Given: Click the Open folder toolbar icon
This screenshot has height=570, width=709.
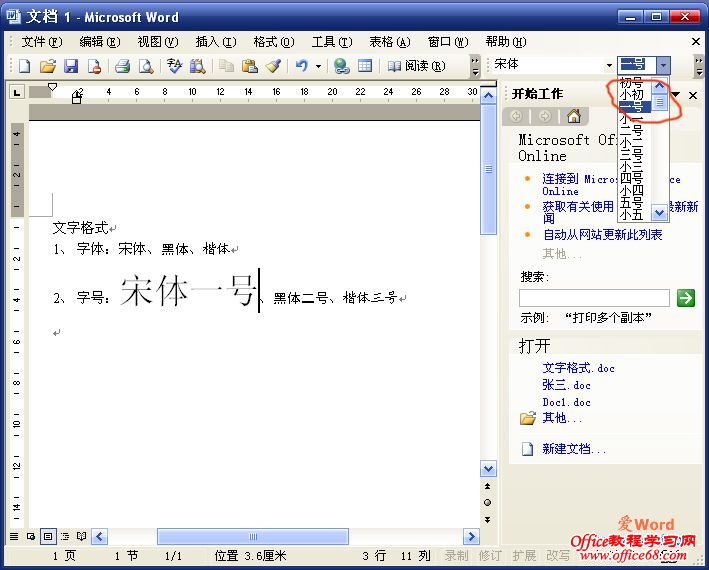Looking at the screenshot, I should 47,66.
